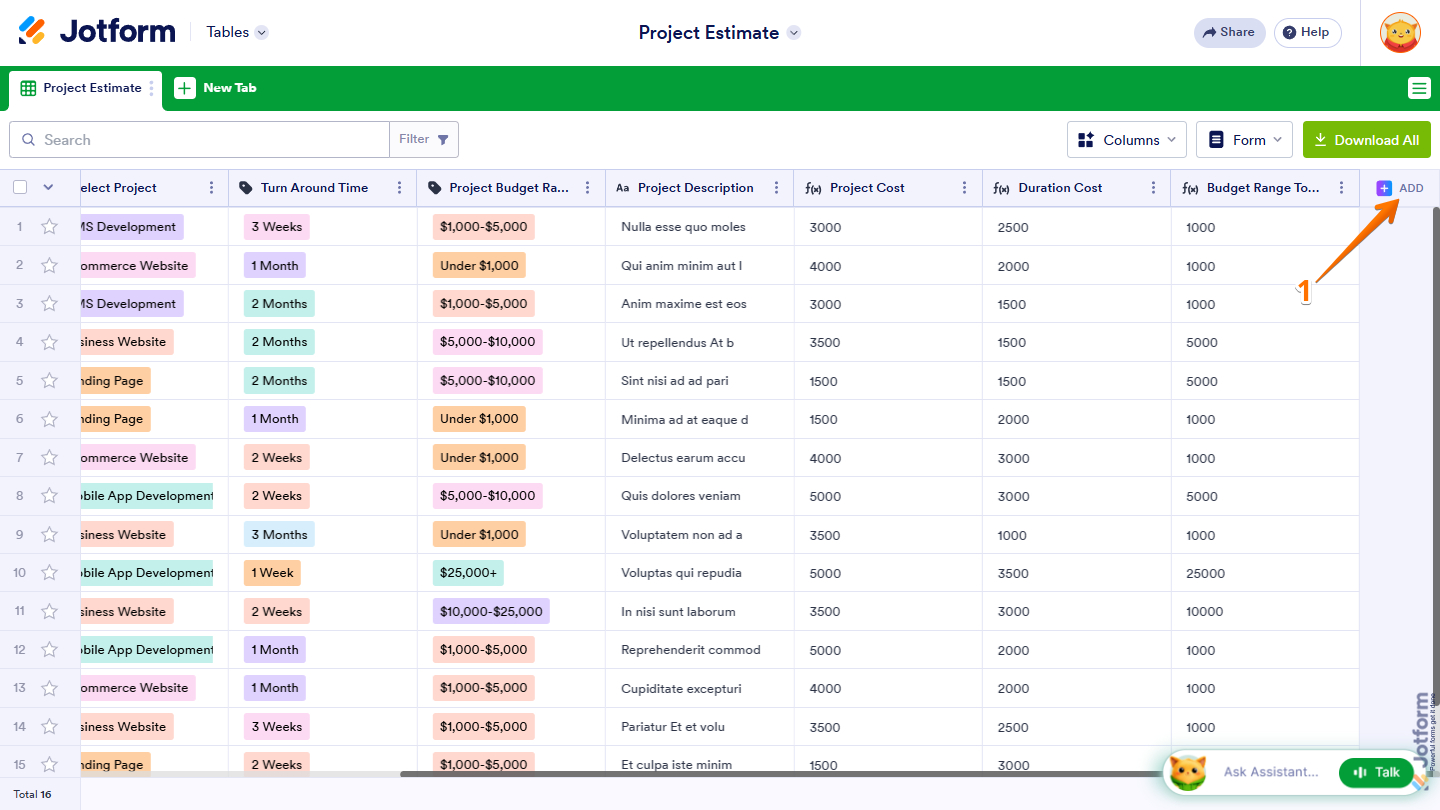This screenshot has width=1440, height=810.
Task: Star row 2
Action: point(49,266)
